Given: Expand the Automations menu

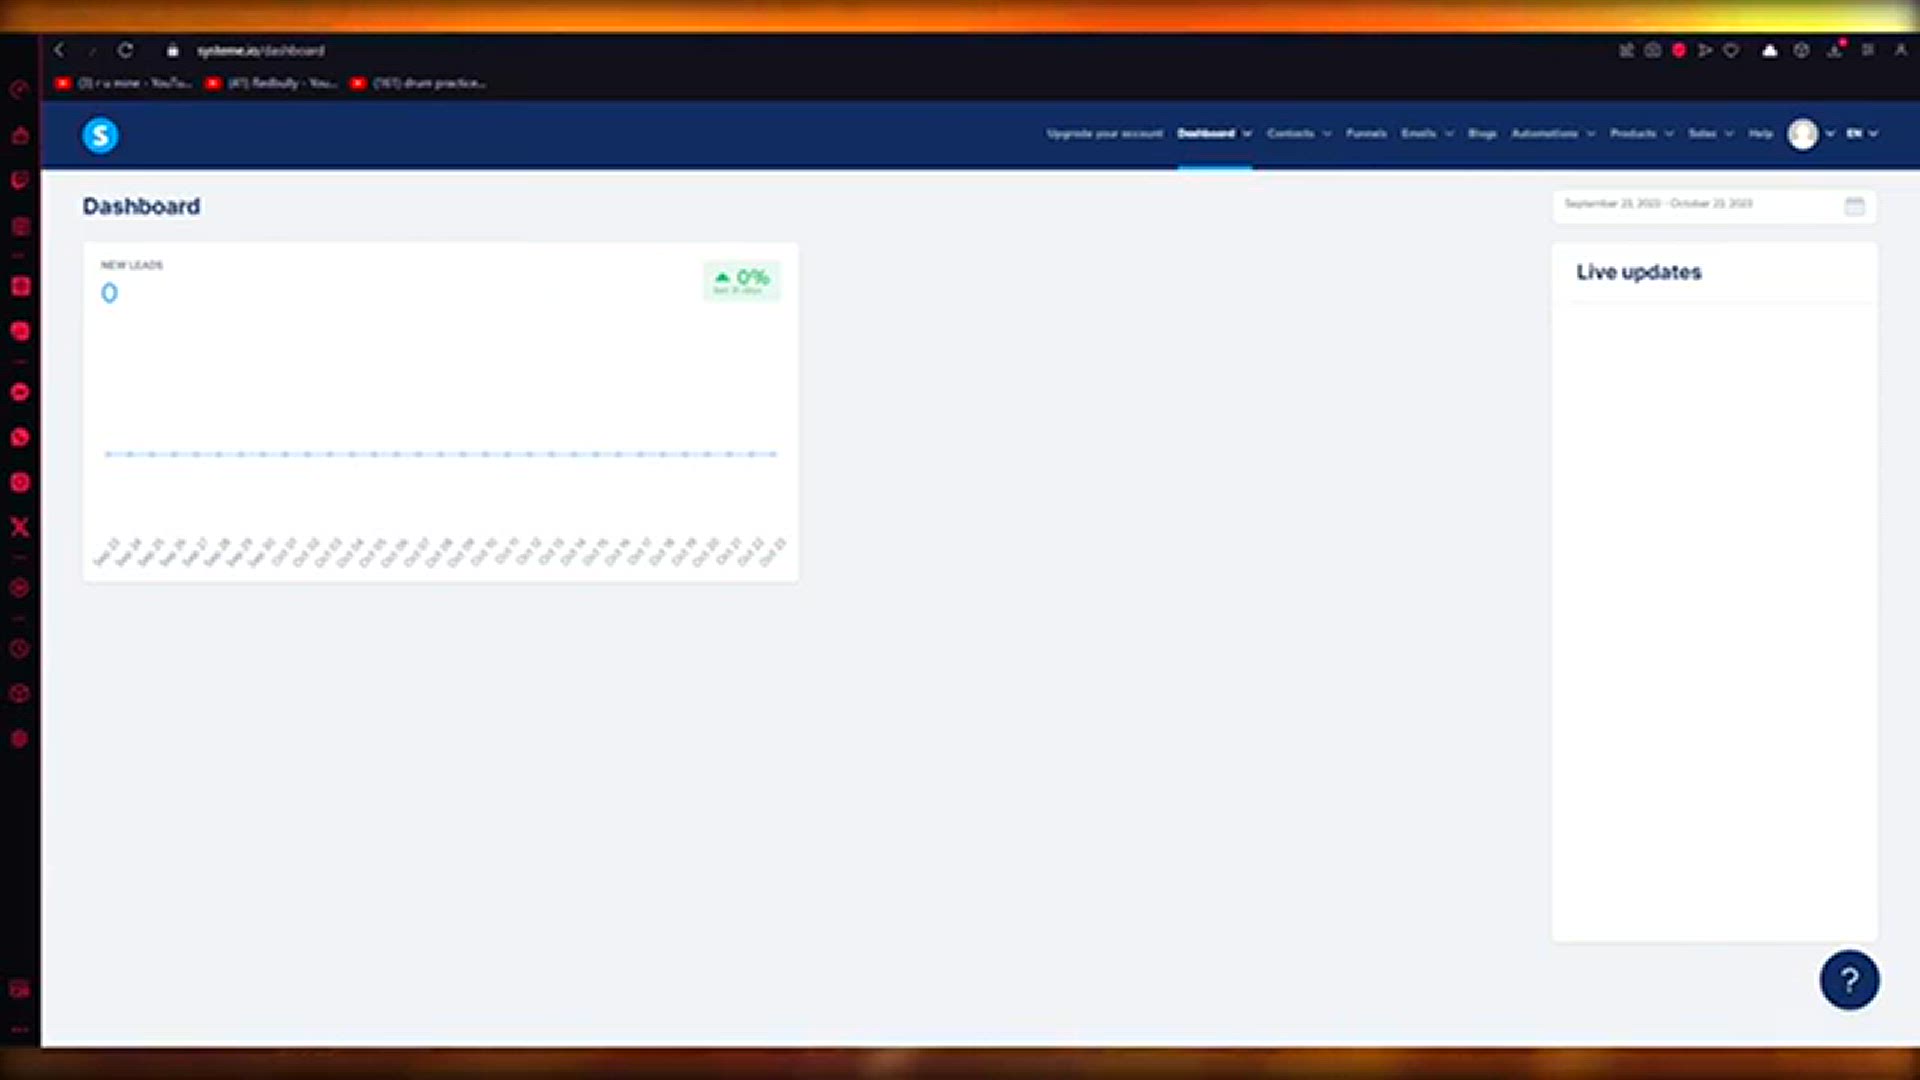Looking at the screenshot, I should click(x=1553, y=133).
